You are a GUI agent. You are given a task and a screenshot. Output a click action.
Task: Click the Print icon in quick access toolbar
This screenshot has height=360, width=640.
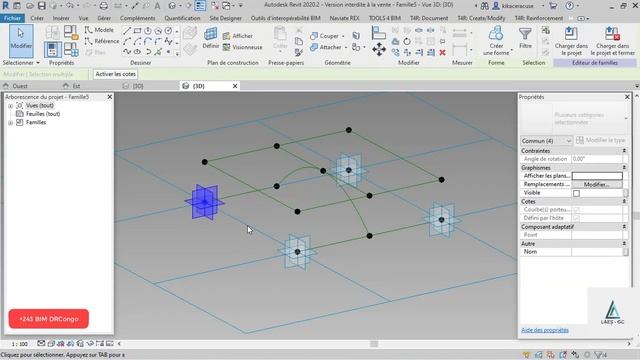(x=104, y=6)
